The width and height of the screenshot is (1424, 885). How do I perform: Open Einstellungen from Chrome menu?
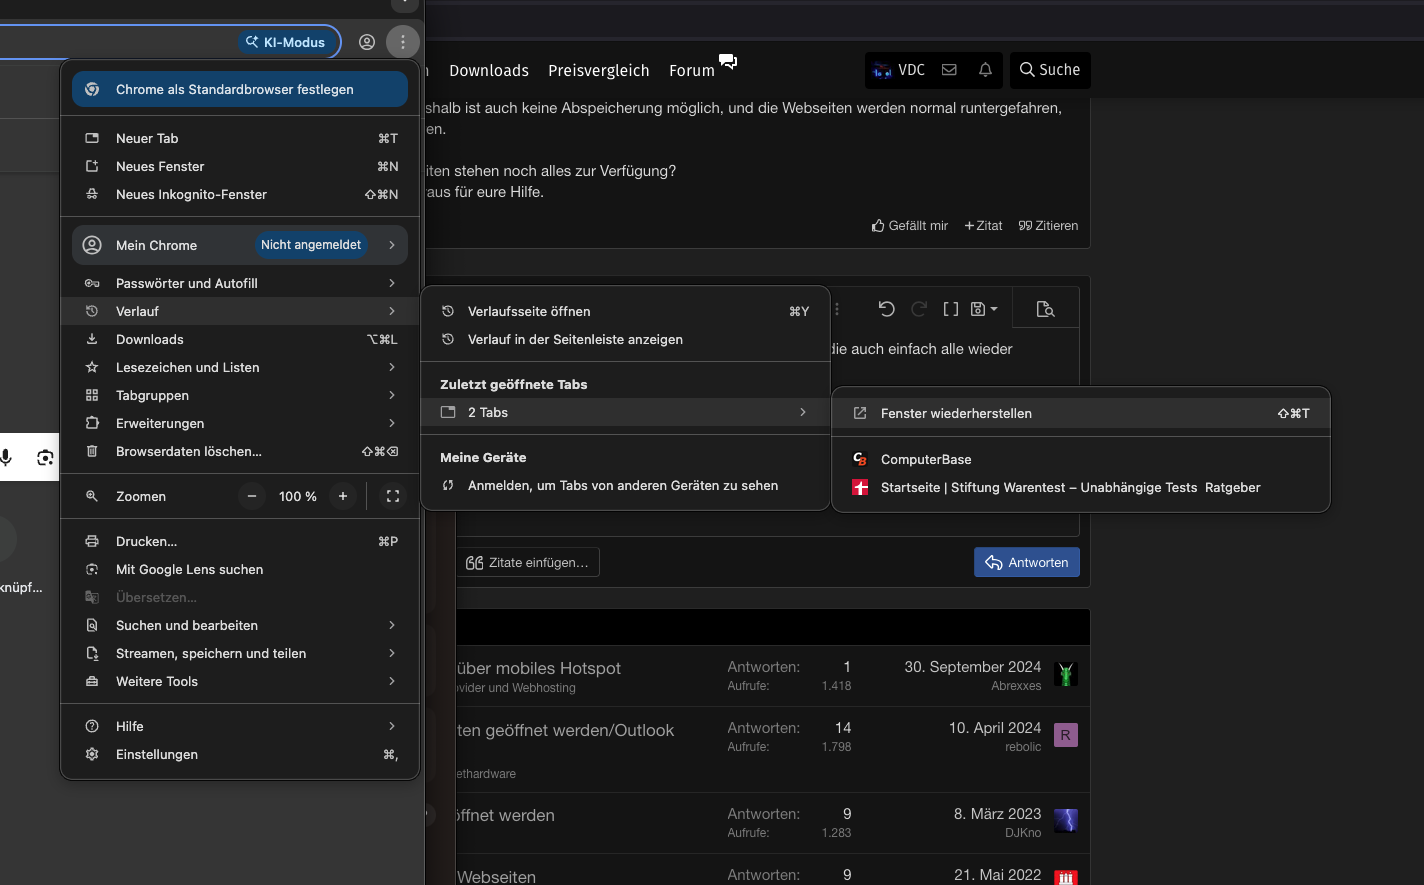click(240, 754)
